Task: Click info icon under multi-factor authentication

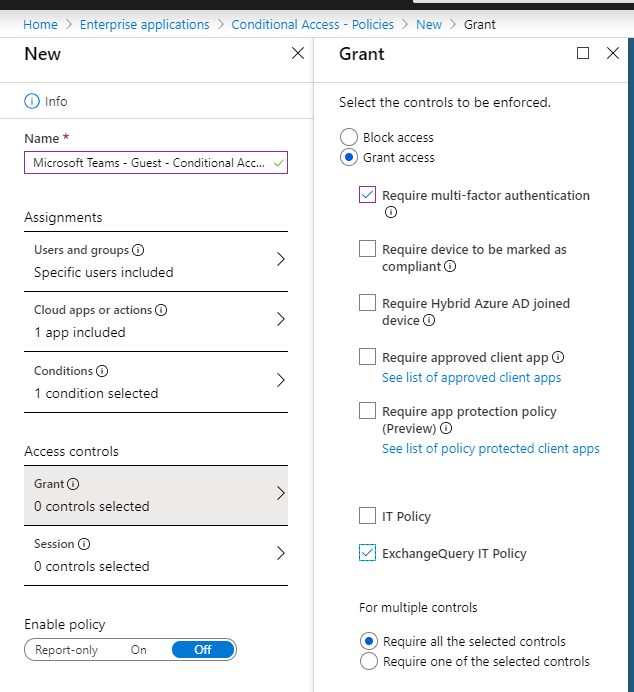Action: tap(390, 212)
